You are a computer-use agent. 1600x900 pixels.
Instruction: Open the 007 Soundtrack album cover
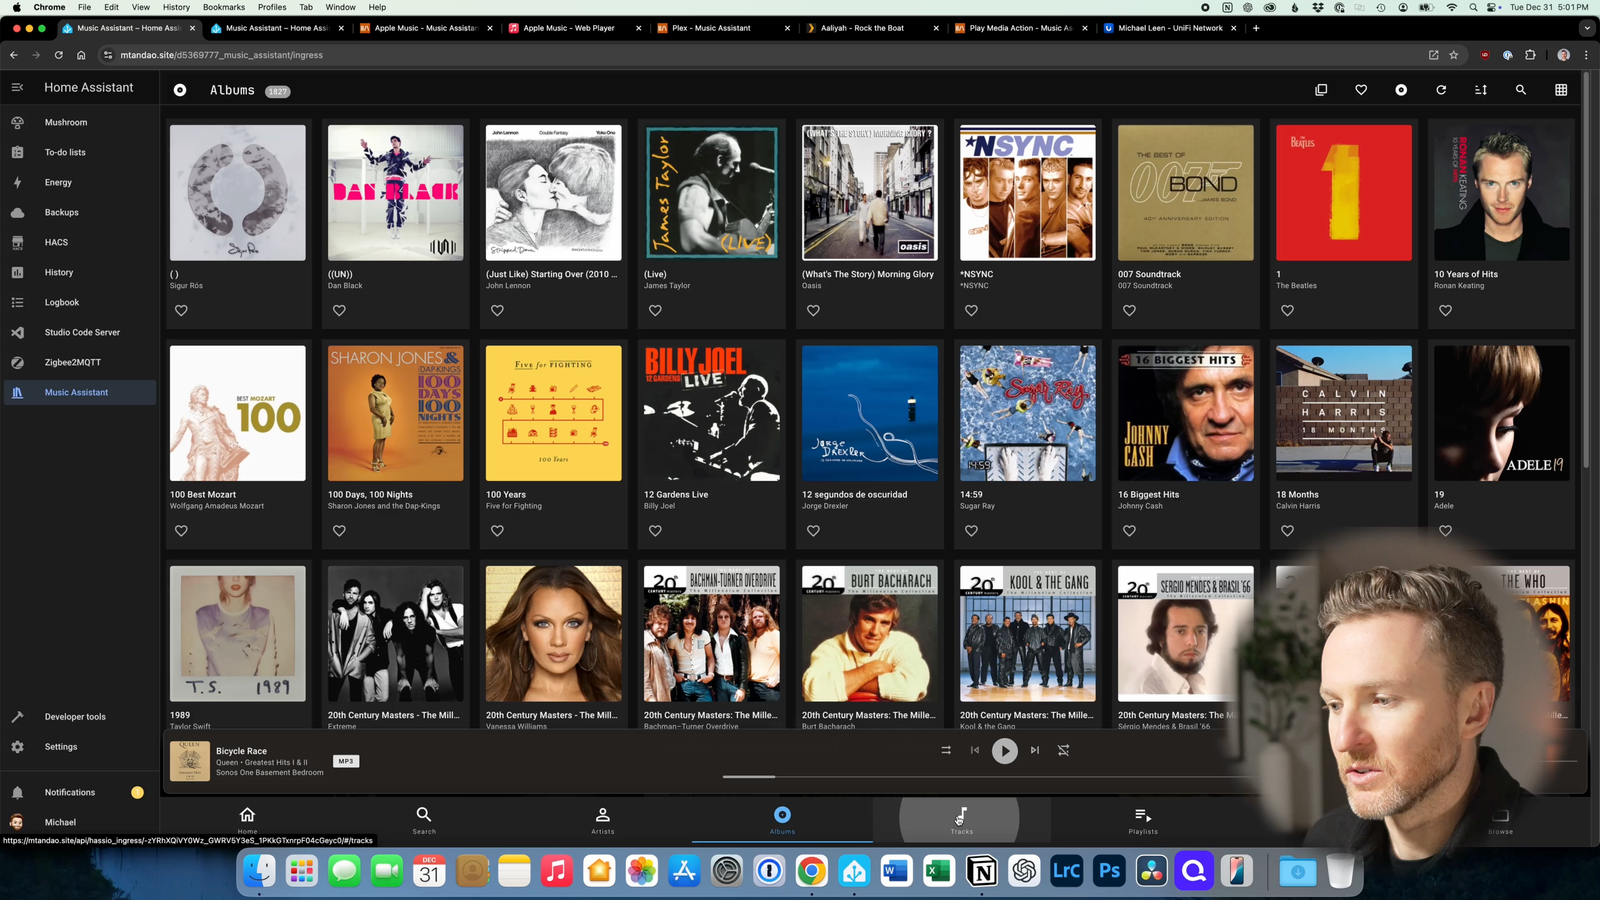click(1185, 192)
